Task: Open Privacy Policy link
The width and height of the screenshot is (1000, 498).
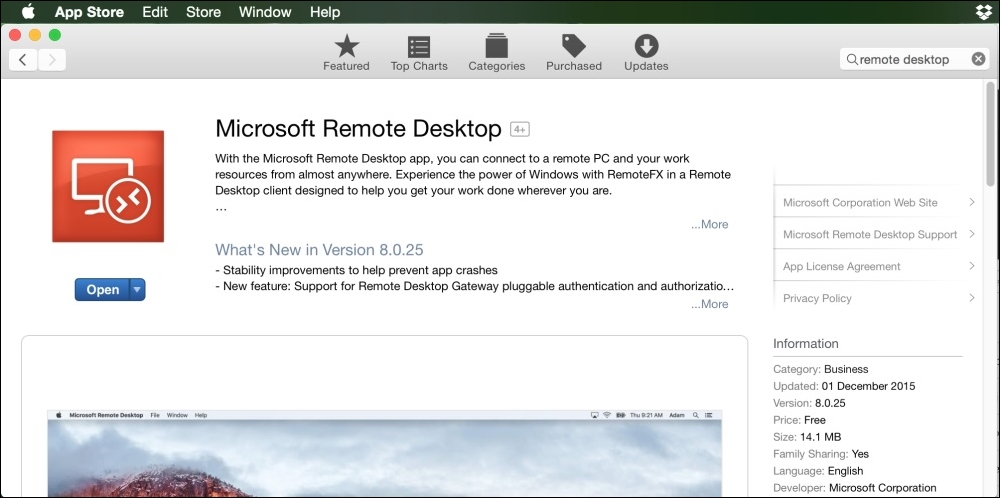Action: [817, 298]
